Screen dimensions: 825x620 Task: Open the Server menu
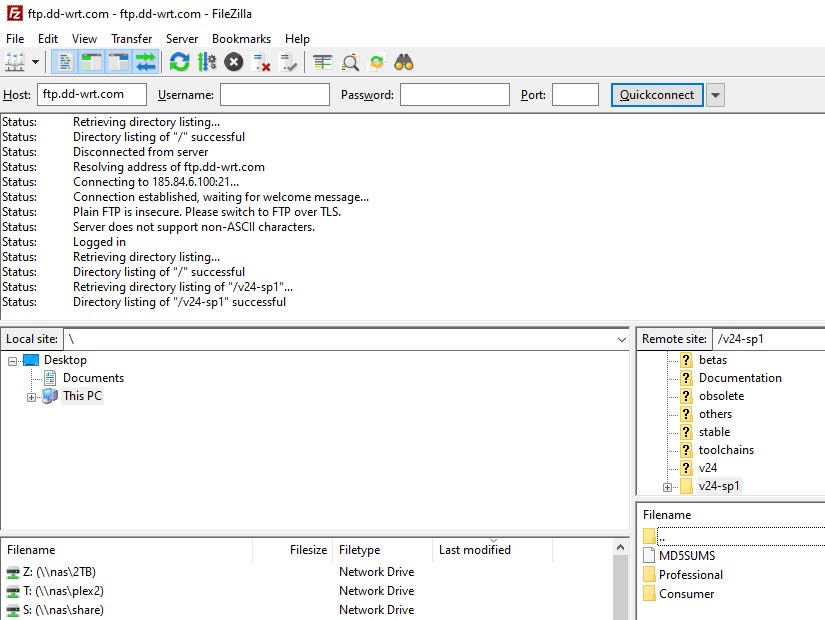point(182,39)
